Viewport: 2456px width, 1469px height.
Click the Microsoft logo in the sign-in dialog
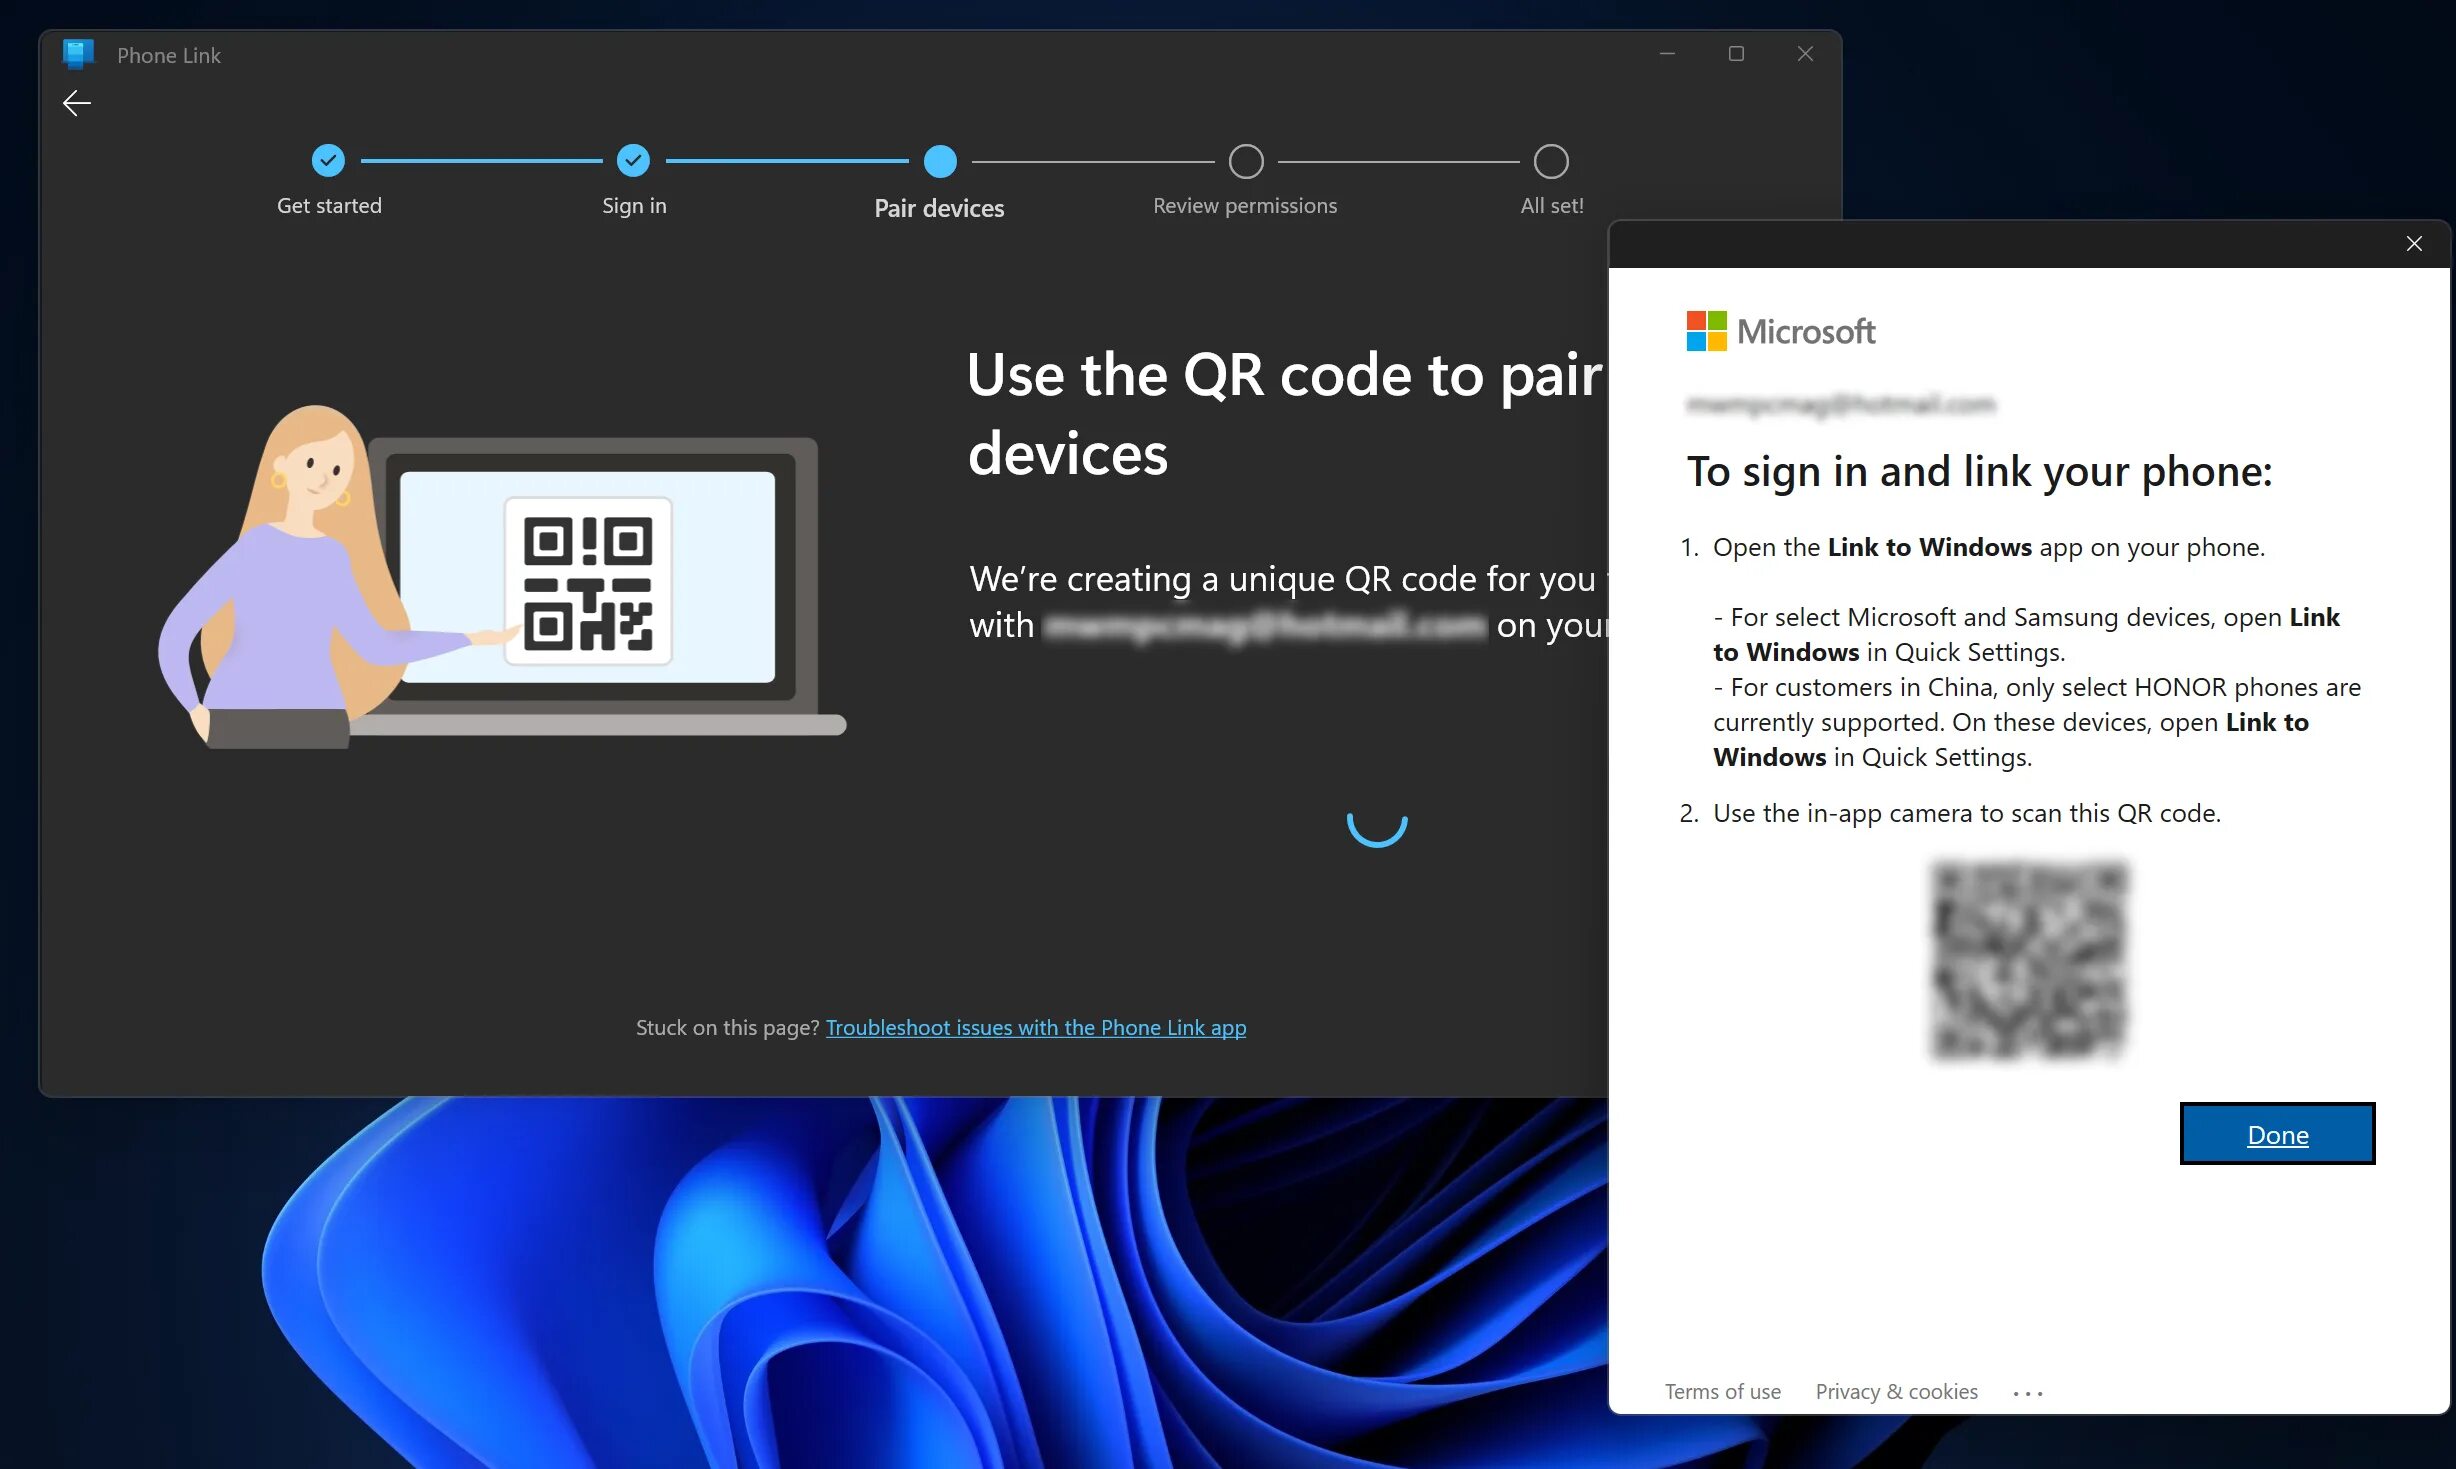[1781, 331]
